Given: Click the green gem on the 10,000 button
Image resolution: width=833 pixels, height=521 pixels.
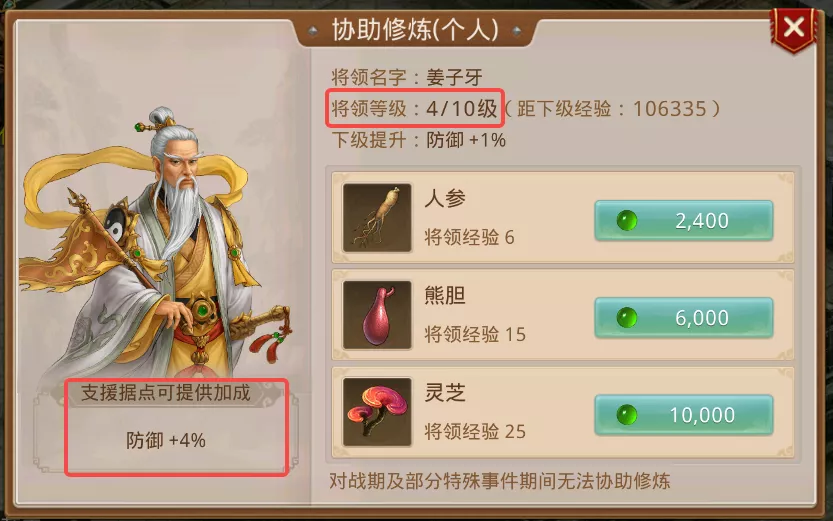Looking at the screenshot, I should coord(627,415).
